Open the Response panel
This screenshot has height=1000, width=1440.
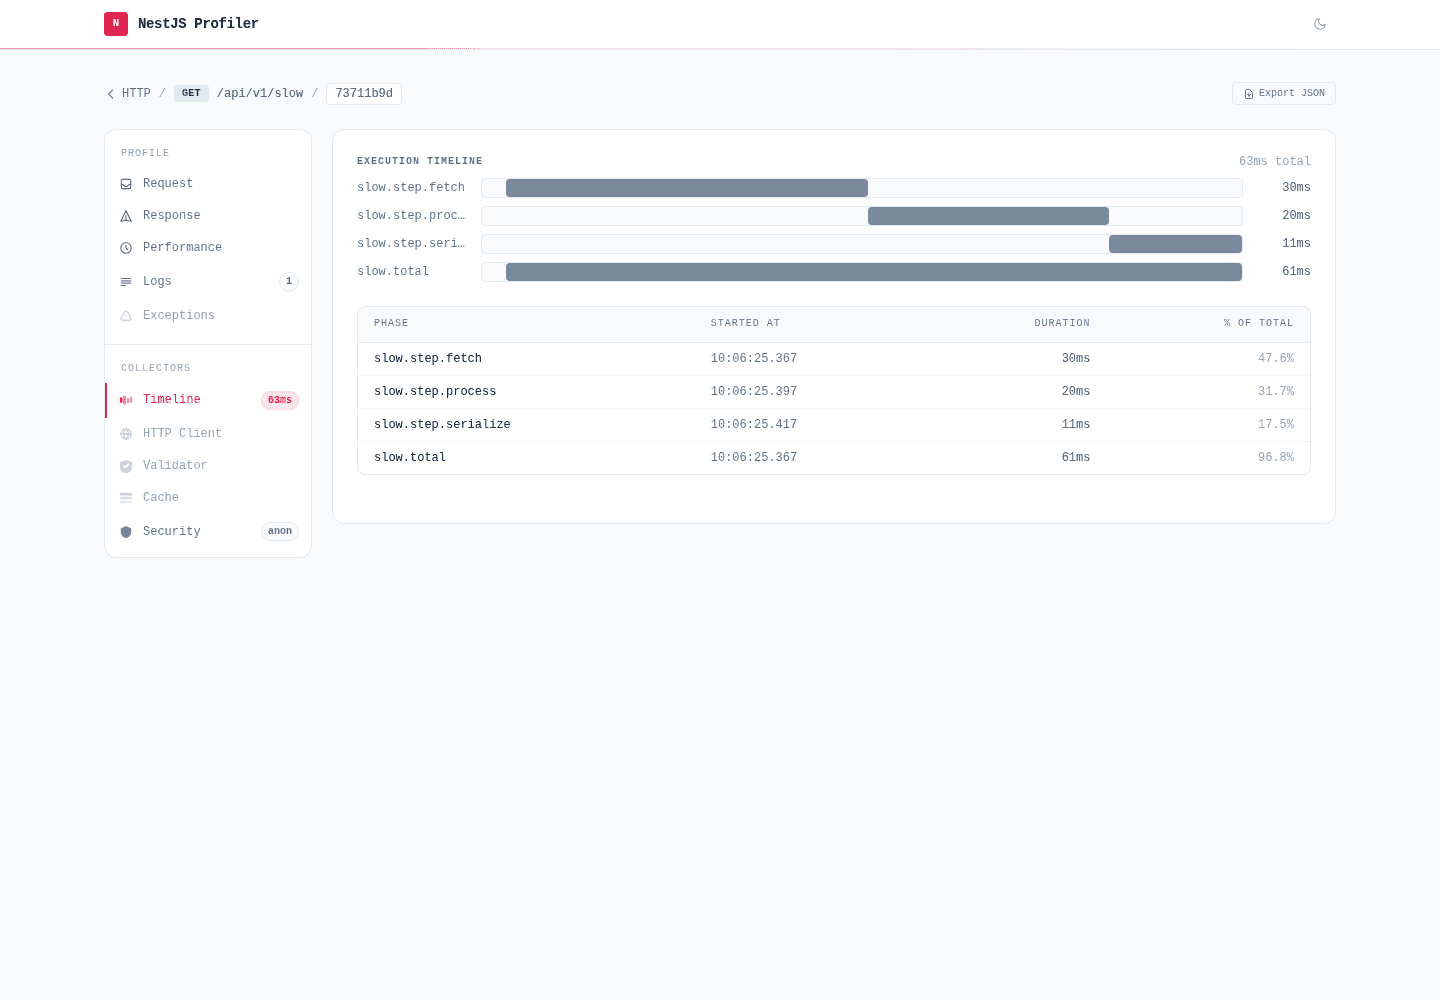[208, 215]
